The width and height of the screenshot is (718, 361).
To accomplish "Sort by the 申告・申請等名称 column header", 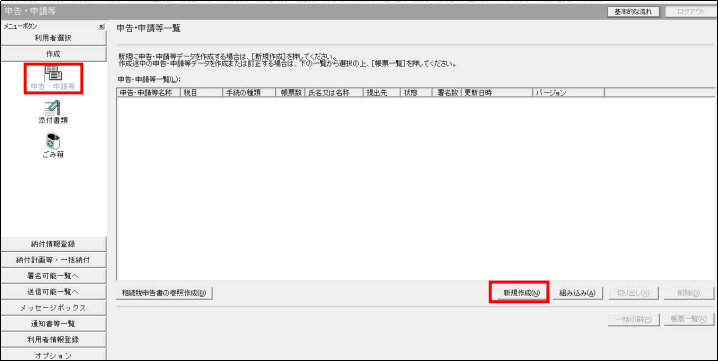I will 148,93.
